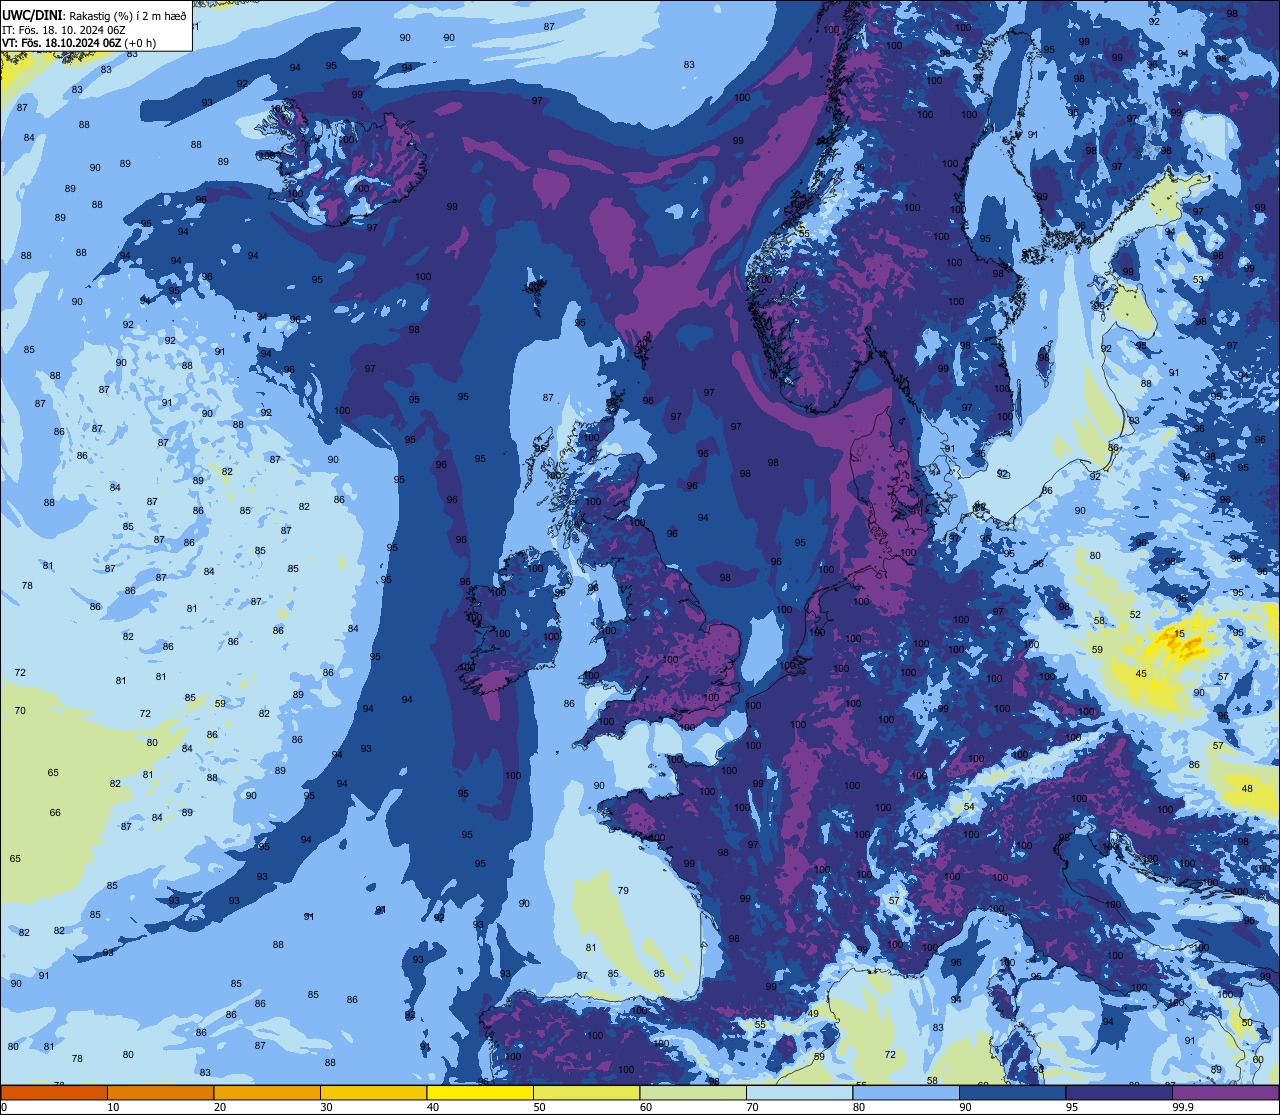1280x1115 pixels.
Task: Click the legend label 10
Action: tap(113, 1107)
